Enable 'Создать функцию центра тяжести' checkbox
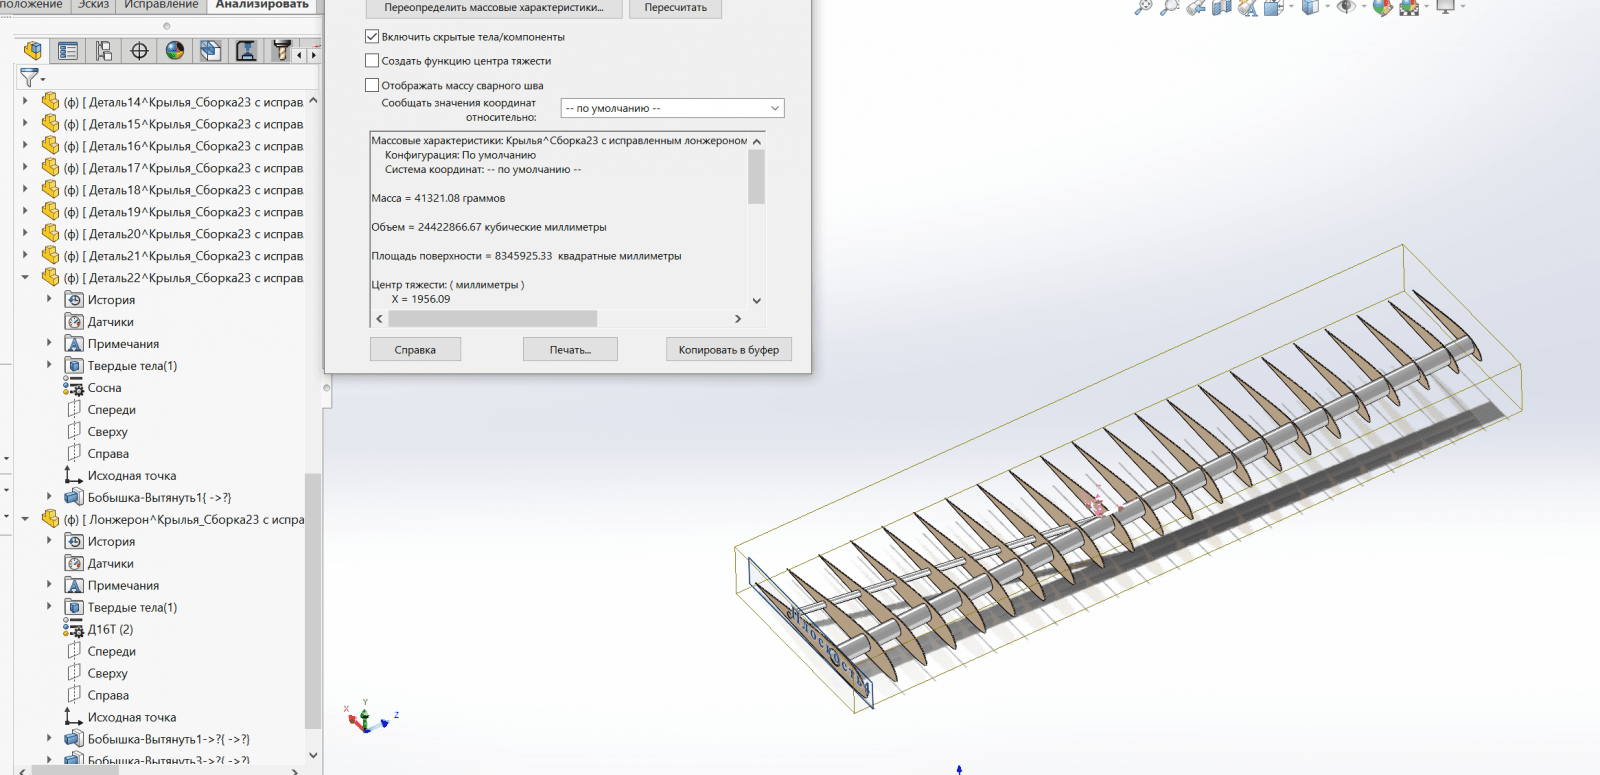This screenshot has width=1600, height=775. [x=372, y=61]
